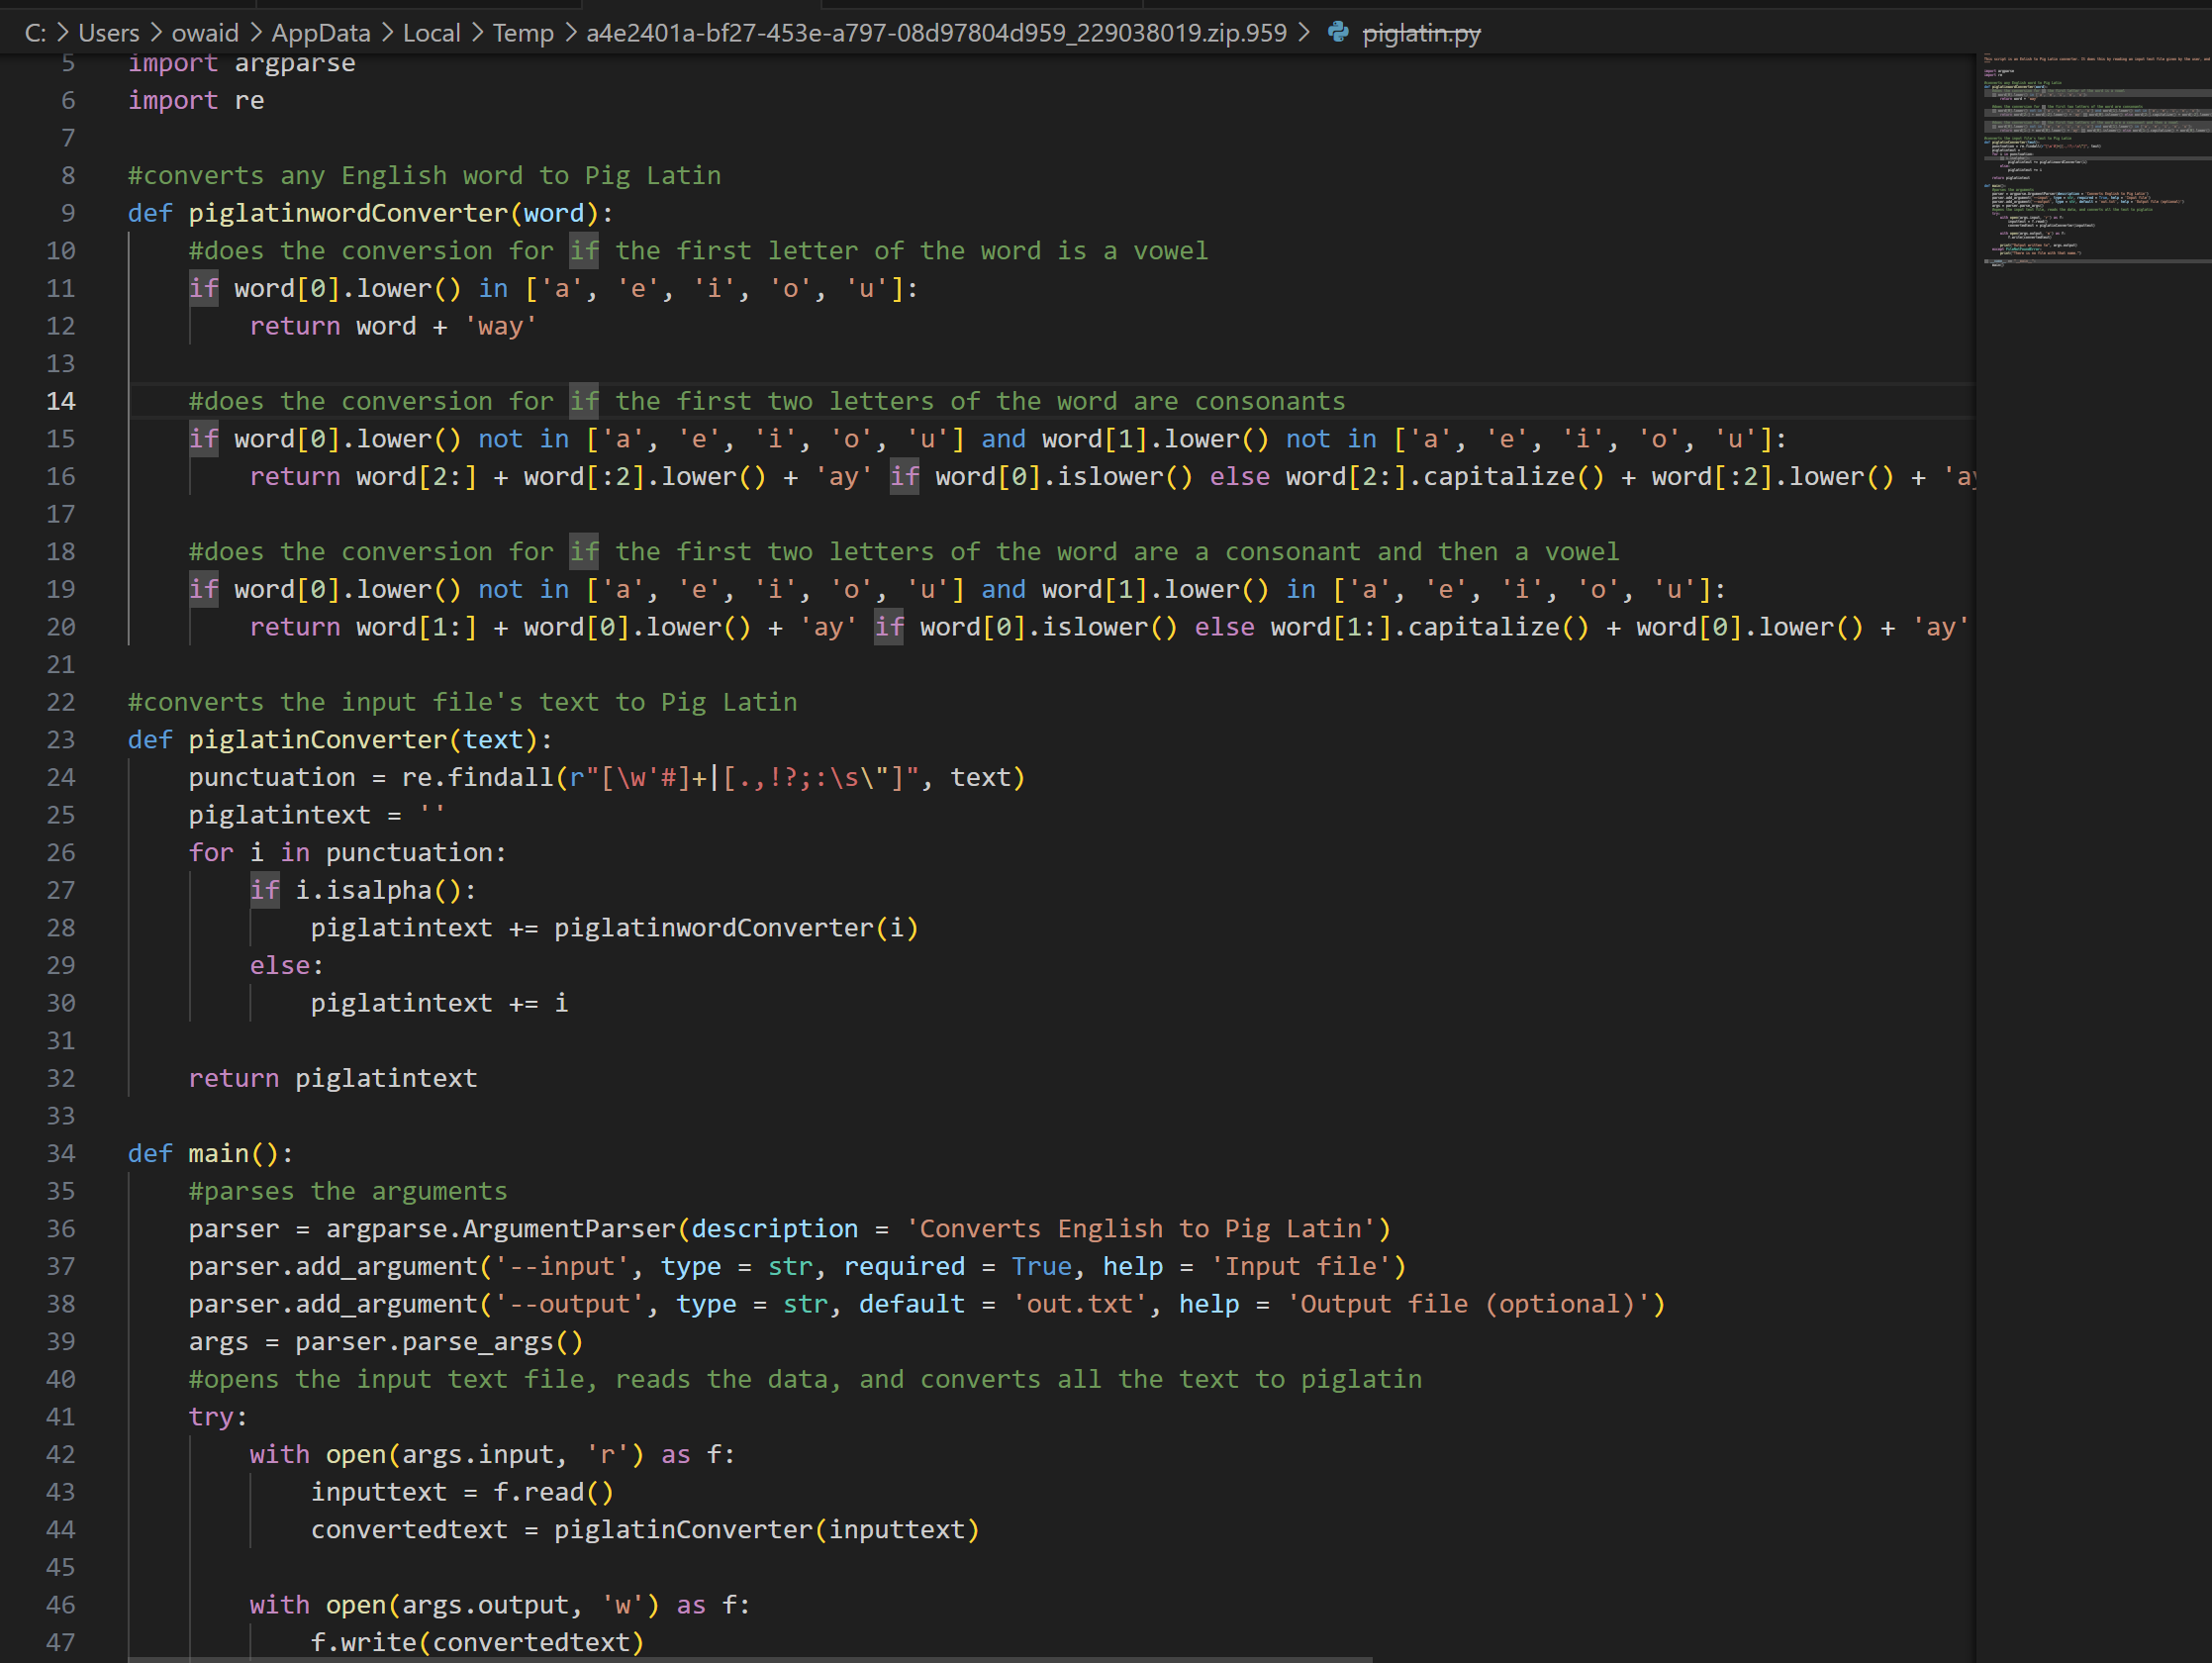Open the owaid breadcrumb folder
The height and width of the screenshot is (1663, 2212).
[205, 33]
